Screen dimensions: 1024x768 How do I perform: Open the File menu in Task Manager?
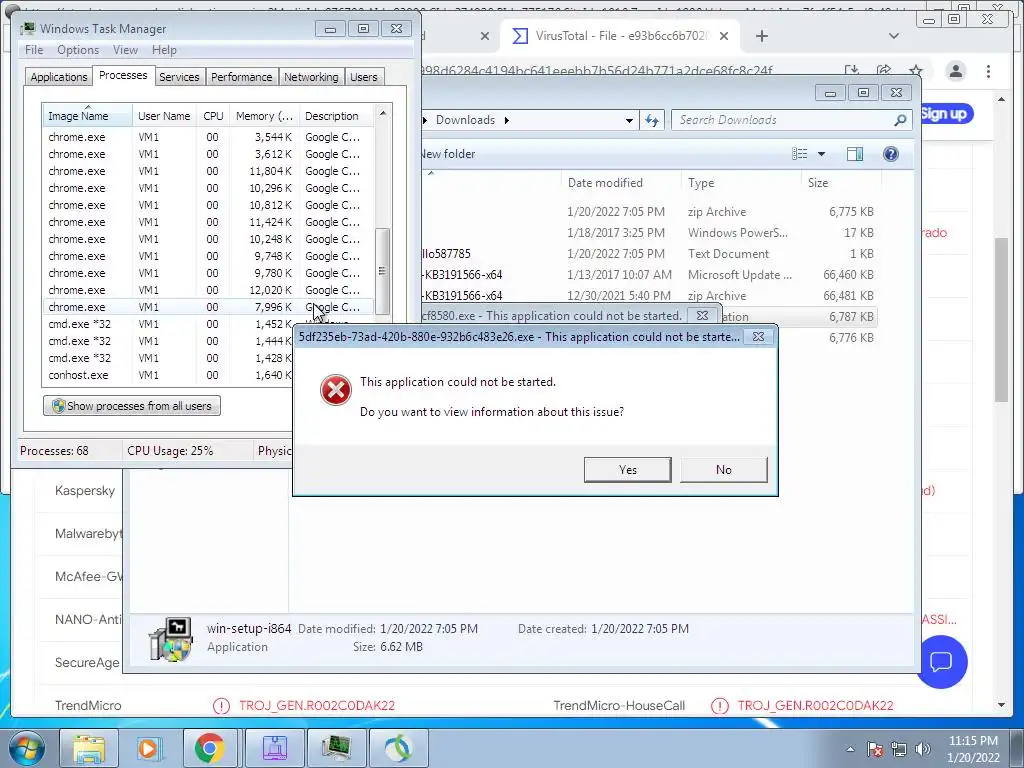34,50
